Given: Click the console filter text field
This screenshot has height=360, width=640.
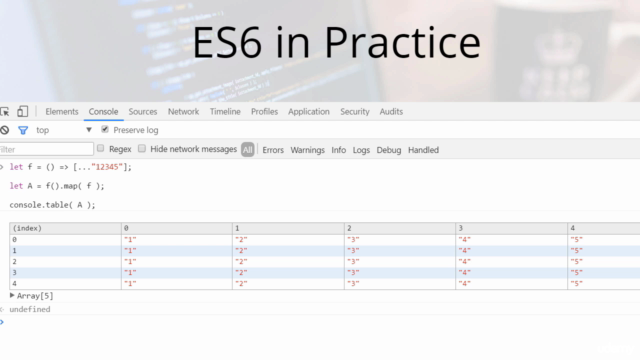Looking at the screenshot, I should (x=46, y=149).
